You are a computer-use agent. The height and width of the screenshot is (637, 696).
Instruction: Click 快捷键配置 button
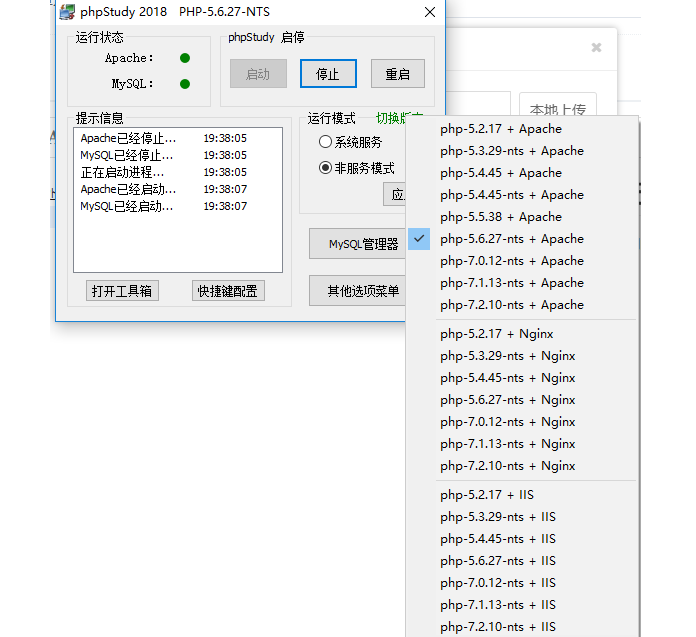click(228, 291)
